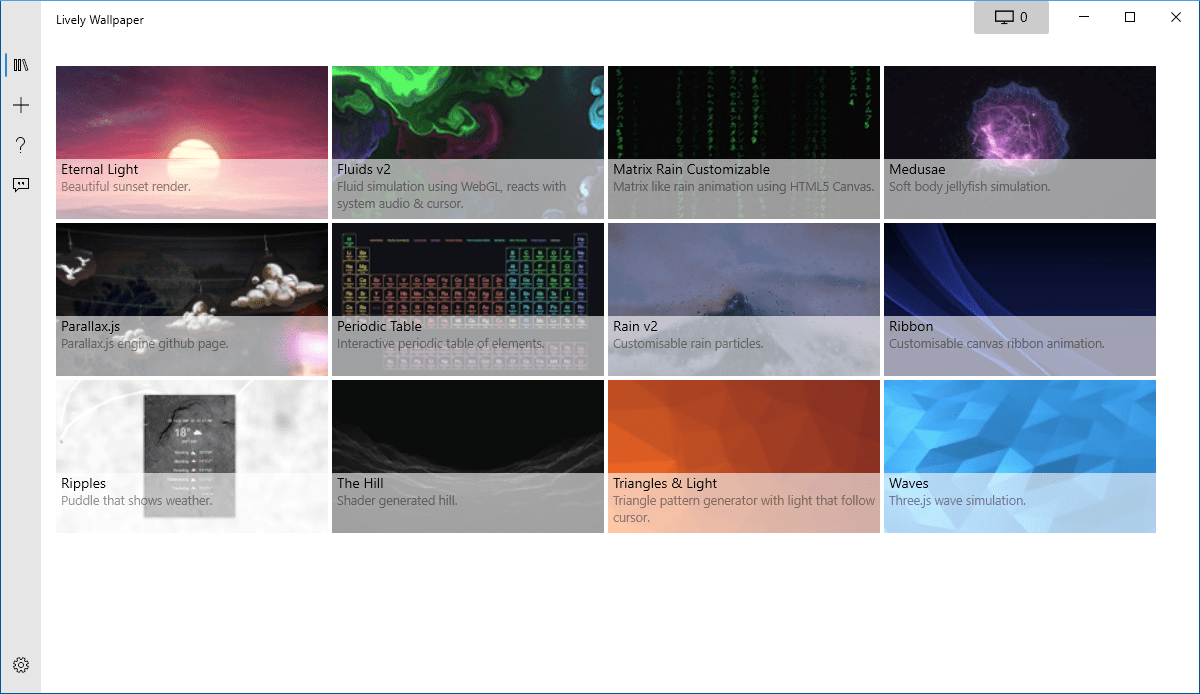The image size is (1200, 694).
Task: Choose the Waves wallpaper tile
Action: point(1020,456)
